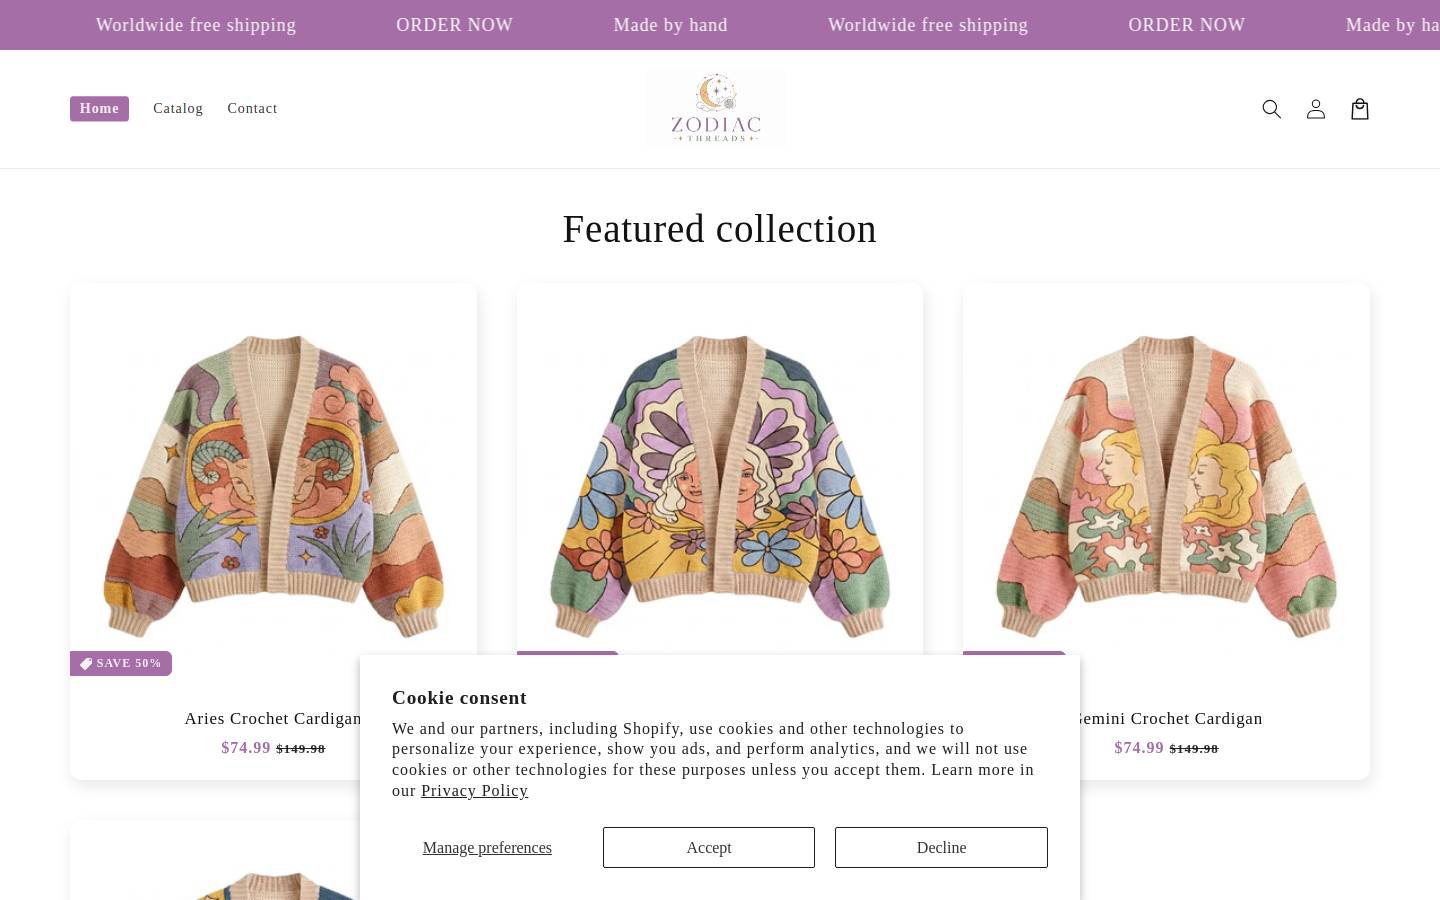Decline cookies in consent dialog

[x=941, y=847]
